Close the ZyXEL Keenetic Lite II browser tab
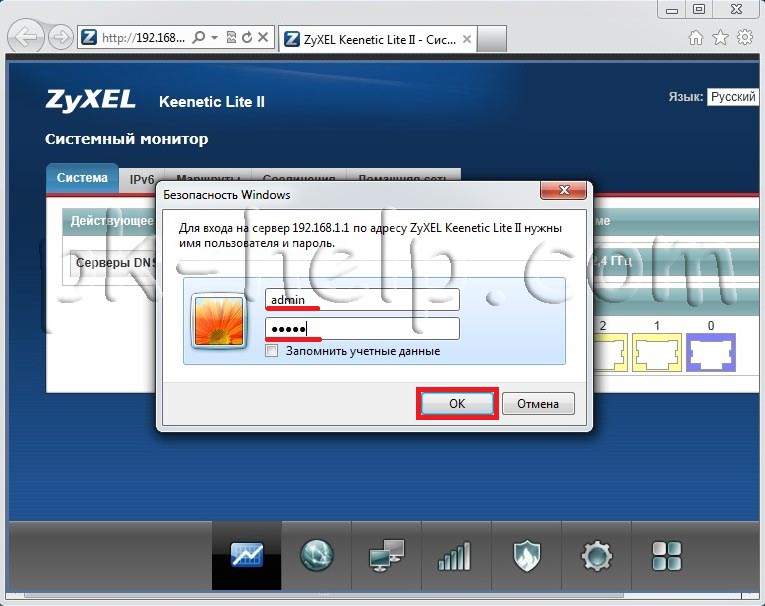Viewport: 765px width, 606px height. tap(467, 39)
